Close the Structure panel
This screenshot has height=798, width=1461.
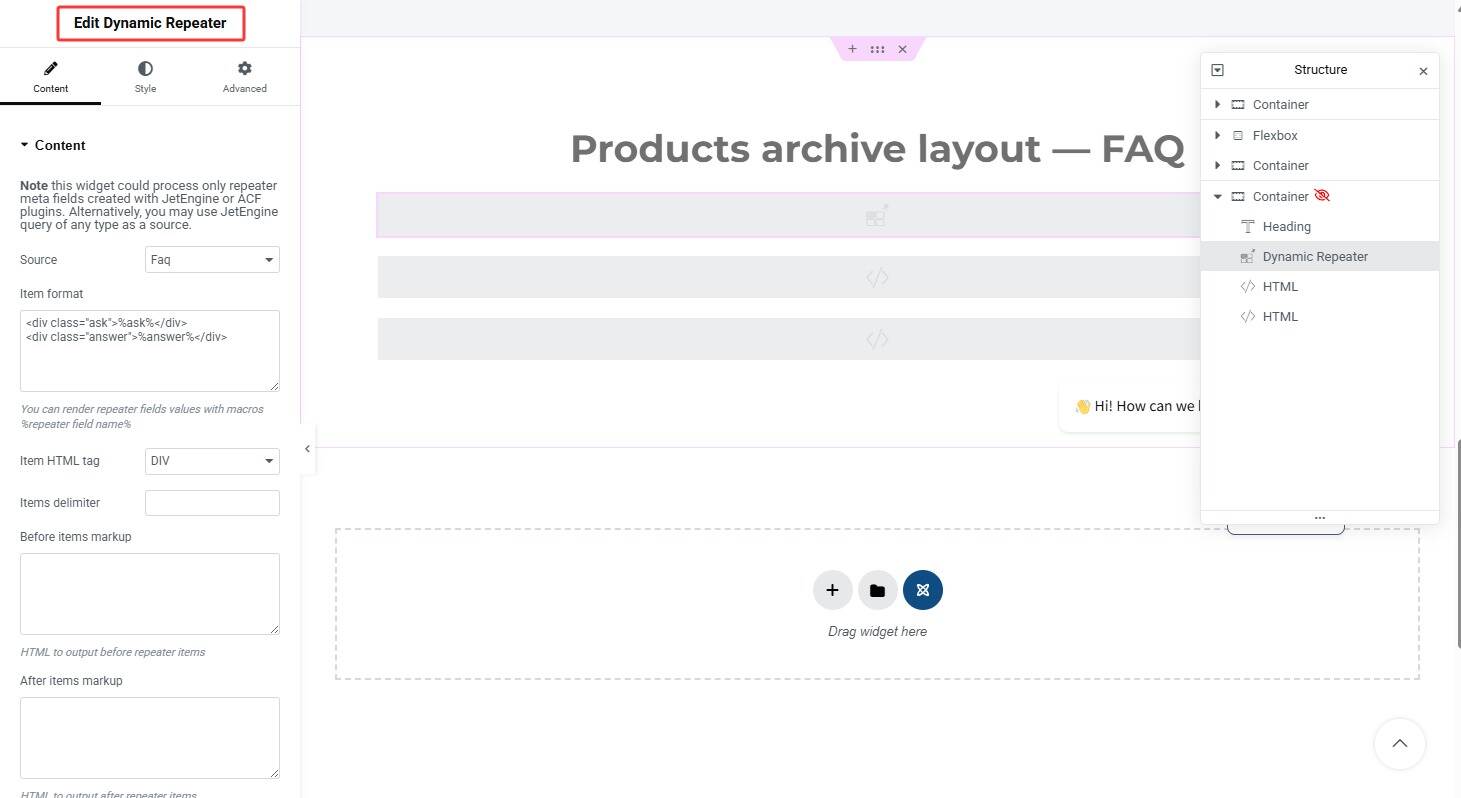point(1423,71)
